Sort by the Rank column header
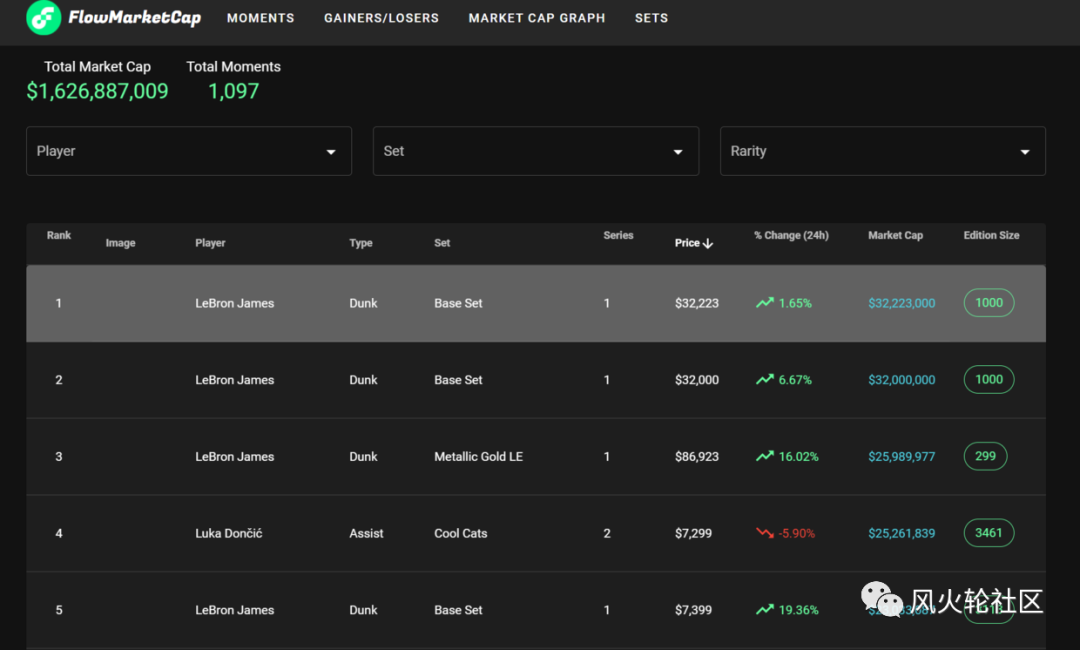This screenshot has height=650, width=1080. 59,235
